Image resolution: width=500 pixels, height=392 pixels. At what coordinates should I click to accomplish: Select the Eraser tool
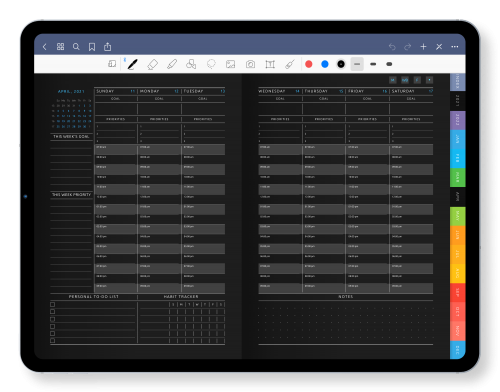152,64
